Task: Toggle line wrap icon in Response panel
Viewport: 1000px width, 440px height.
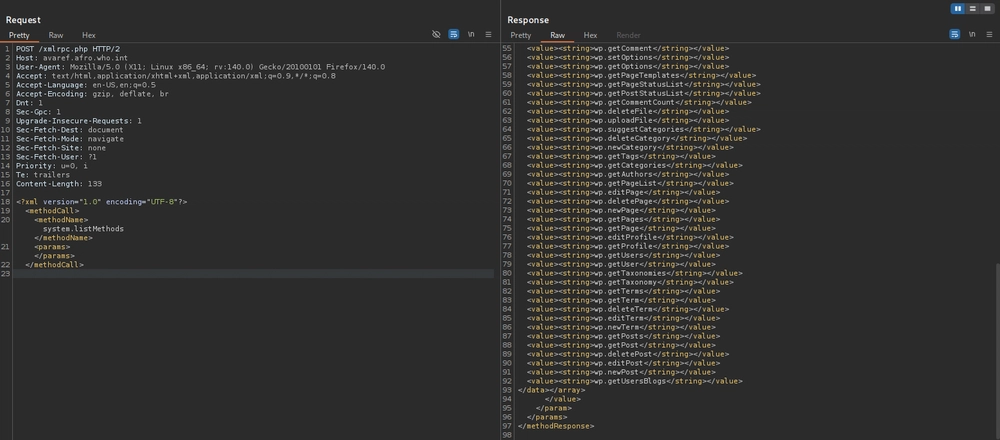Action: click(x=955, y=34)
